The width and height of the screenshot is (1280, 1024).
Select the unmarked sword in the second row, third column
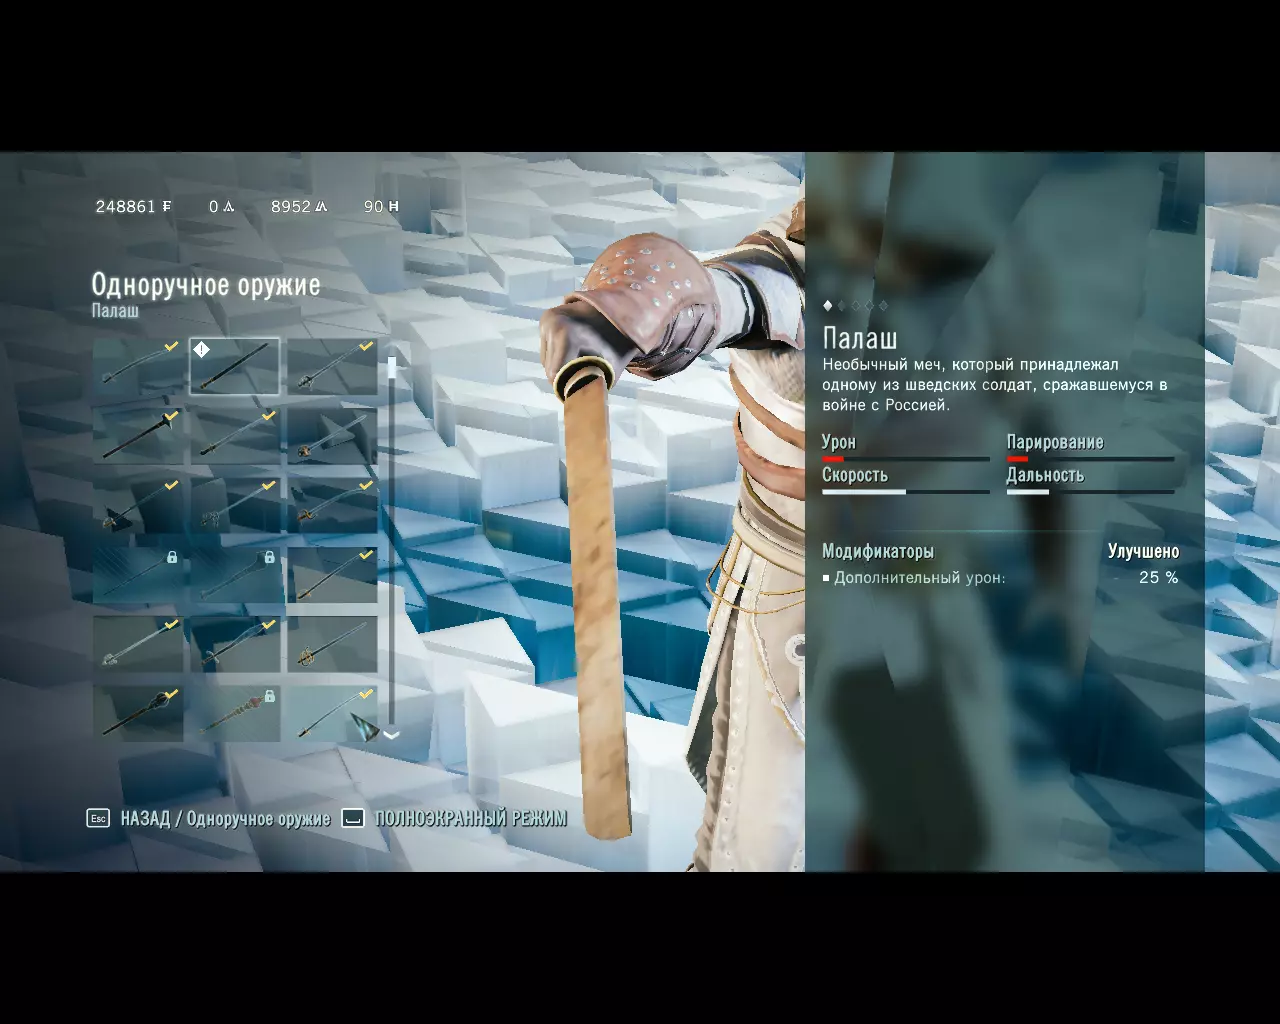pos(332,435)
